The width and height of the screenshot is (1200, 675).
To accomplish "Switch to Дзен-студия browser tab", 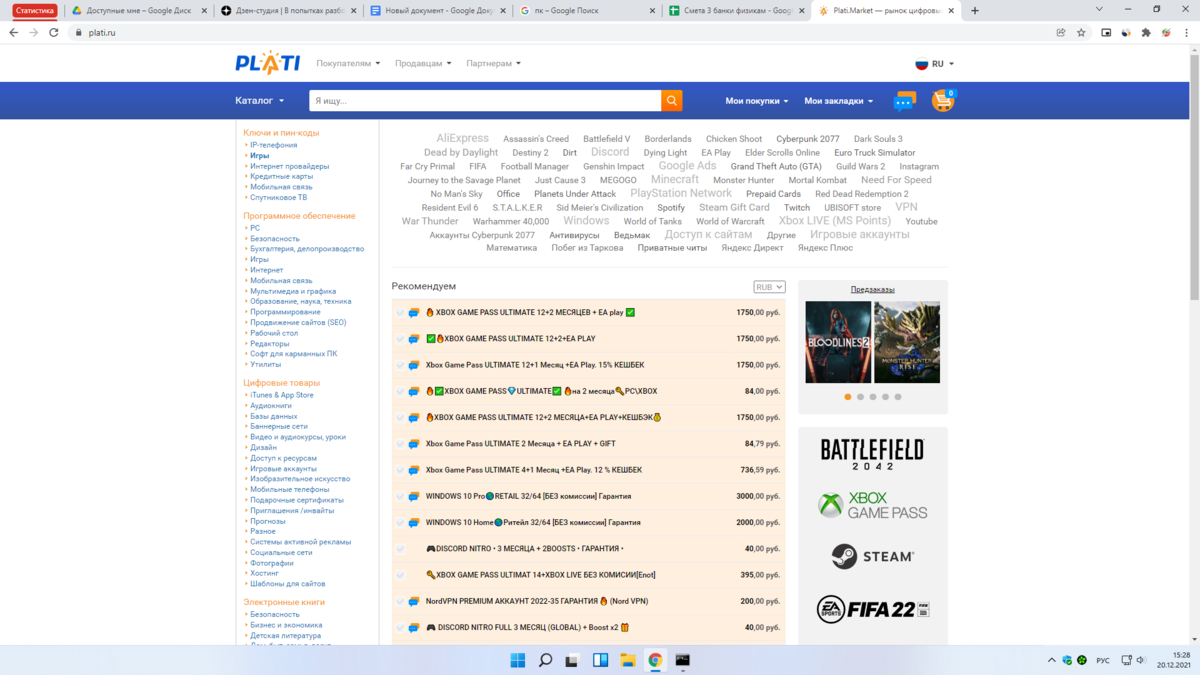I will 288,10.
